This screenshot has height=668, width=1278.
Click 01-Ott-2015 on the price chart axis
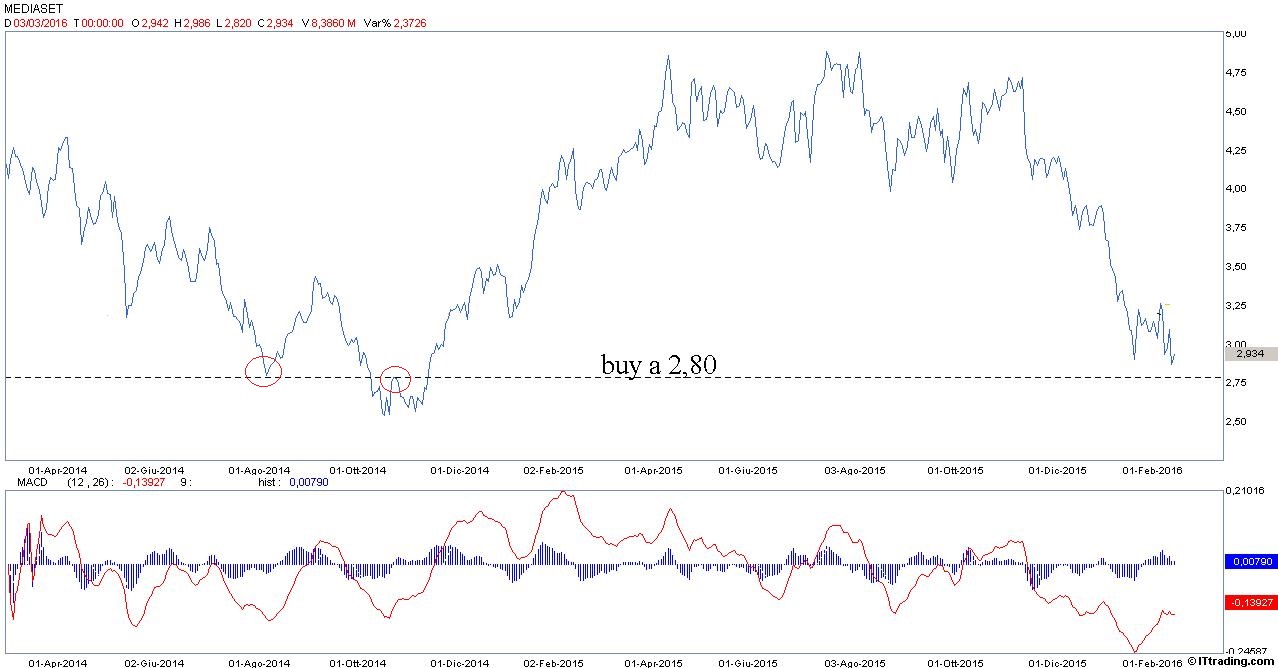coord(956,470)
